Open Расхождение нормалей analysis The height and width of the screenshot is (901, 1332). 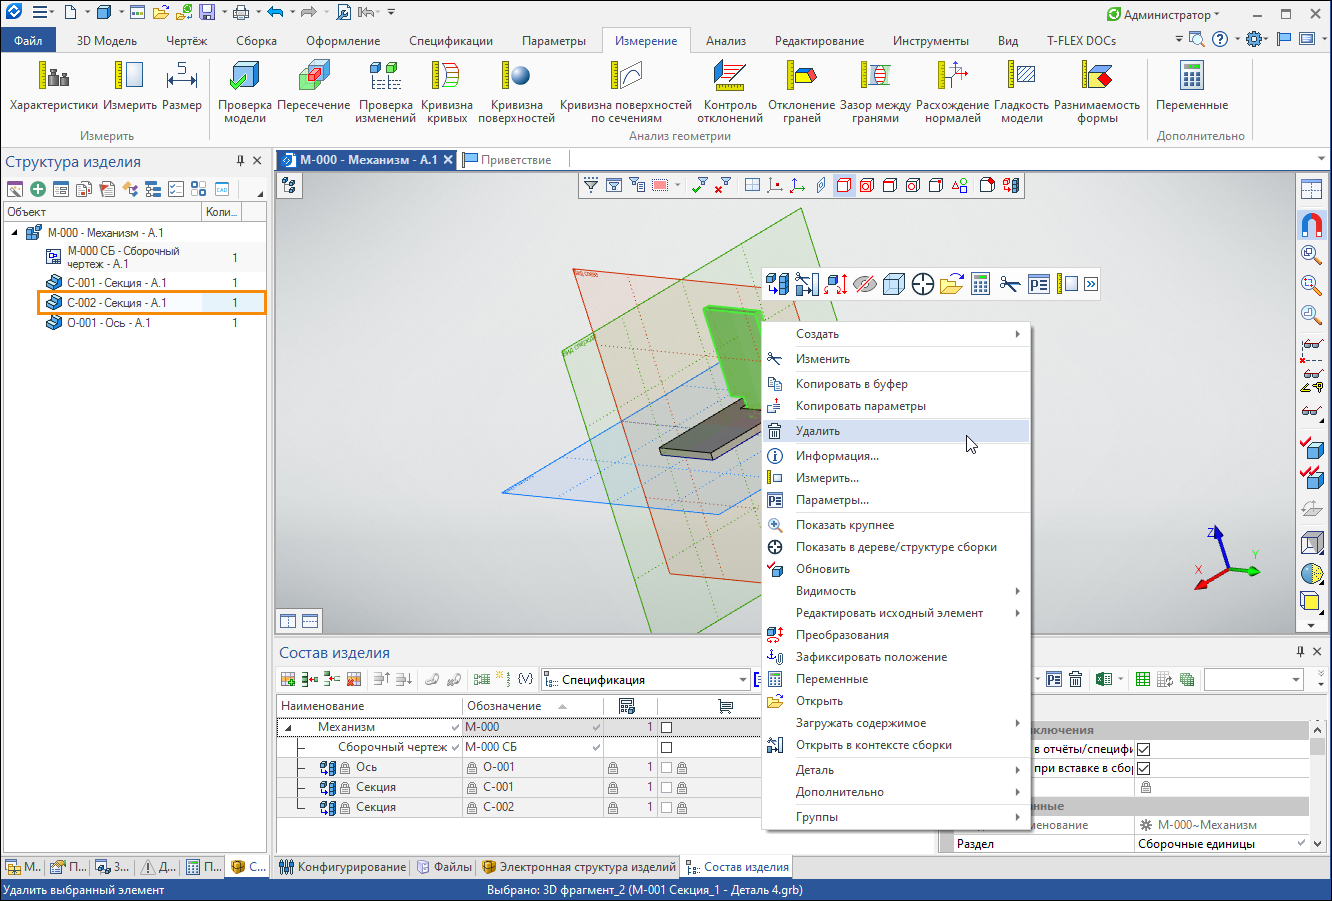pos(953,92)
